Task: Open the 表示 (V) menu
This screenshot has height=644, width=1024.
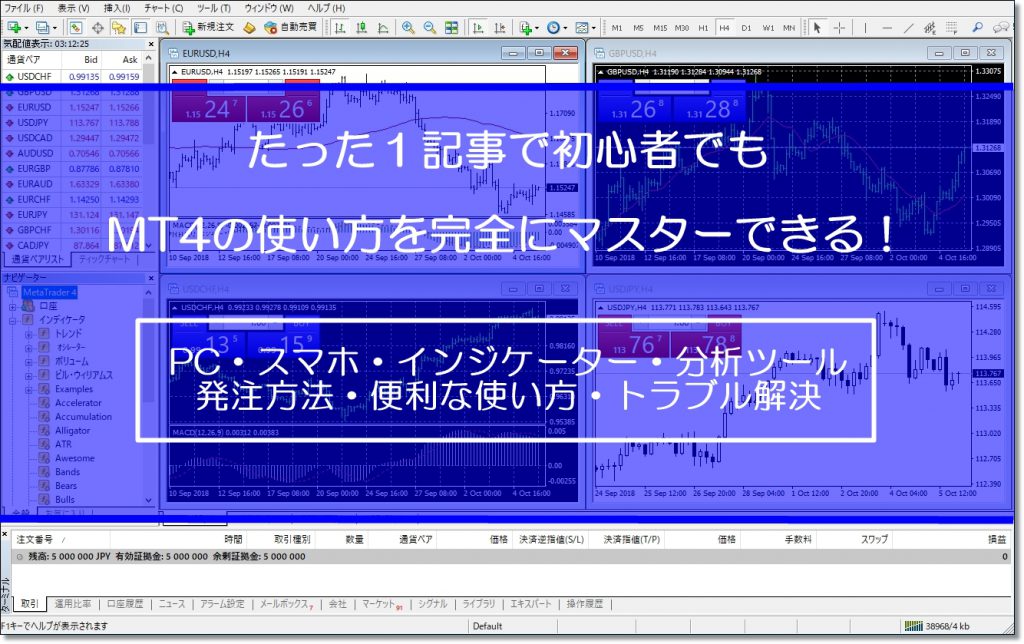Action: pos(73,8)
